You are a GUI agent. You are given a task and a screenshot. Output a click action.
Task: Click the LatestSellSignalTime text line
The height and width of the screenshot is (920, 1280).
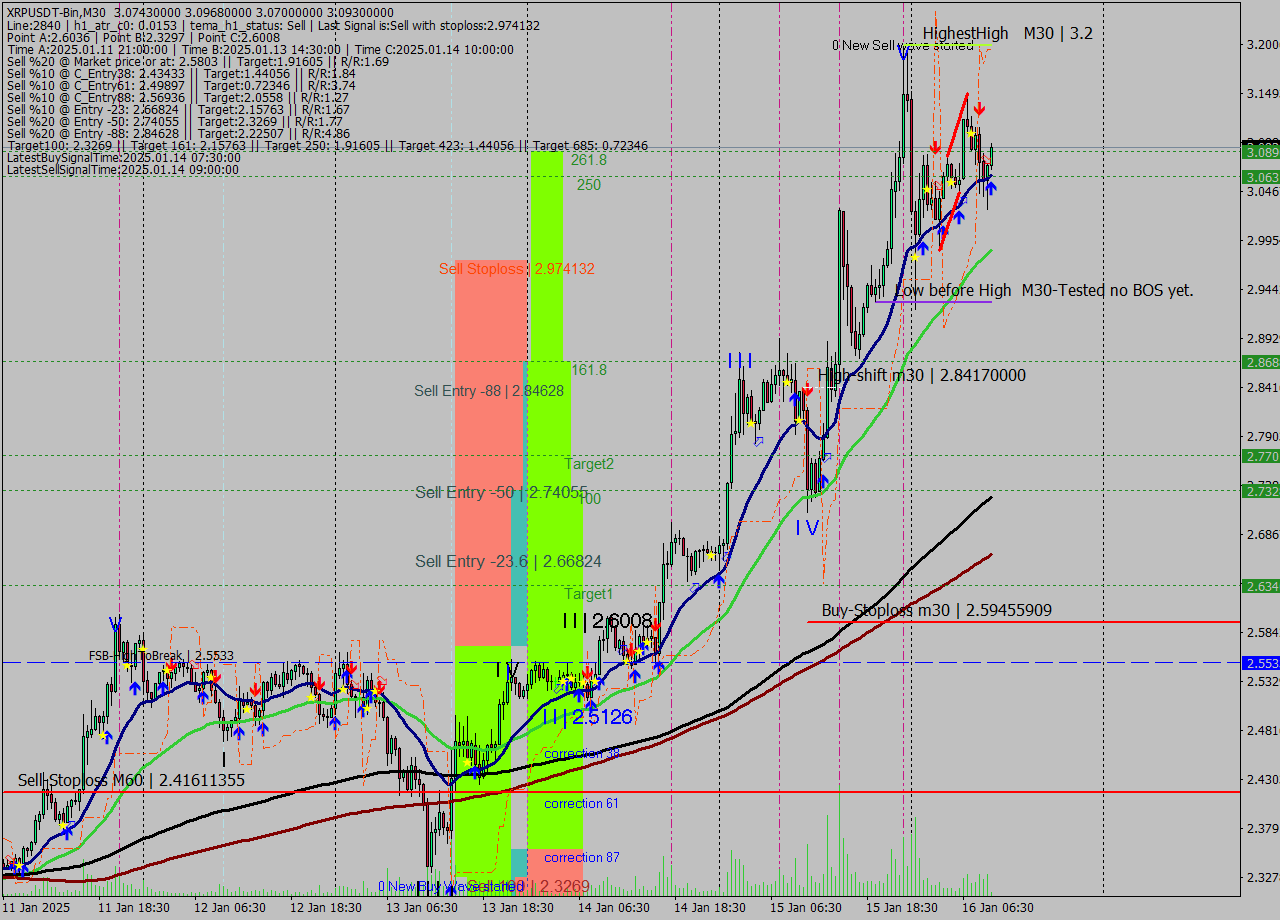[x=123, y=170]
